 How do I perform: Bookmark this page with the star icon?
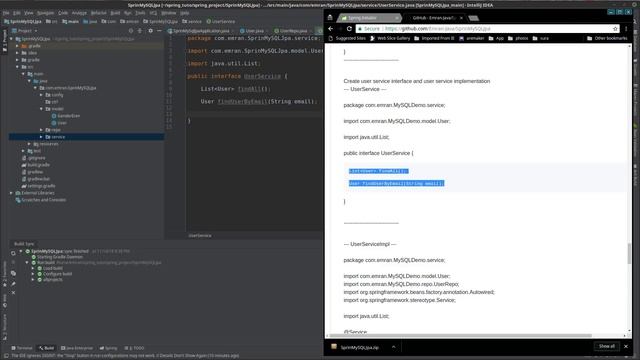(615, 29)
